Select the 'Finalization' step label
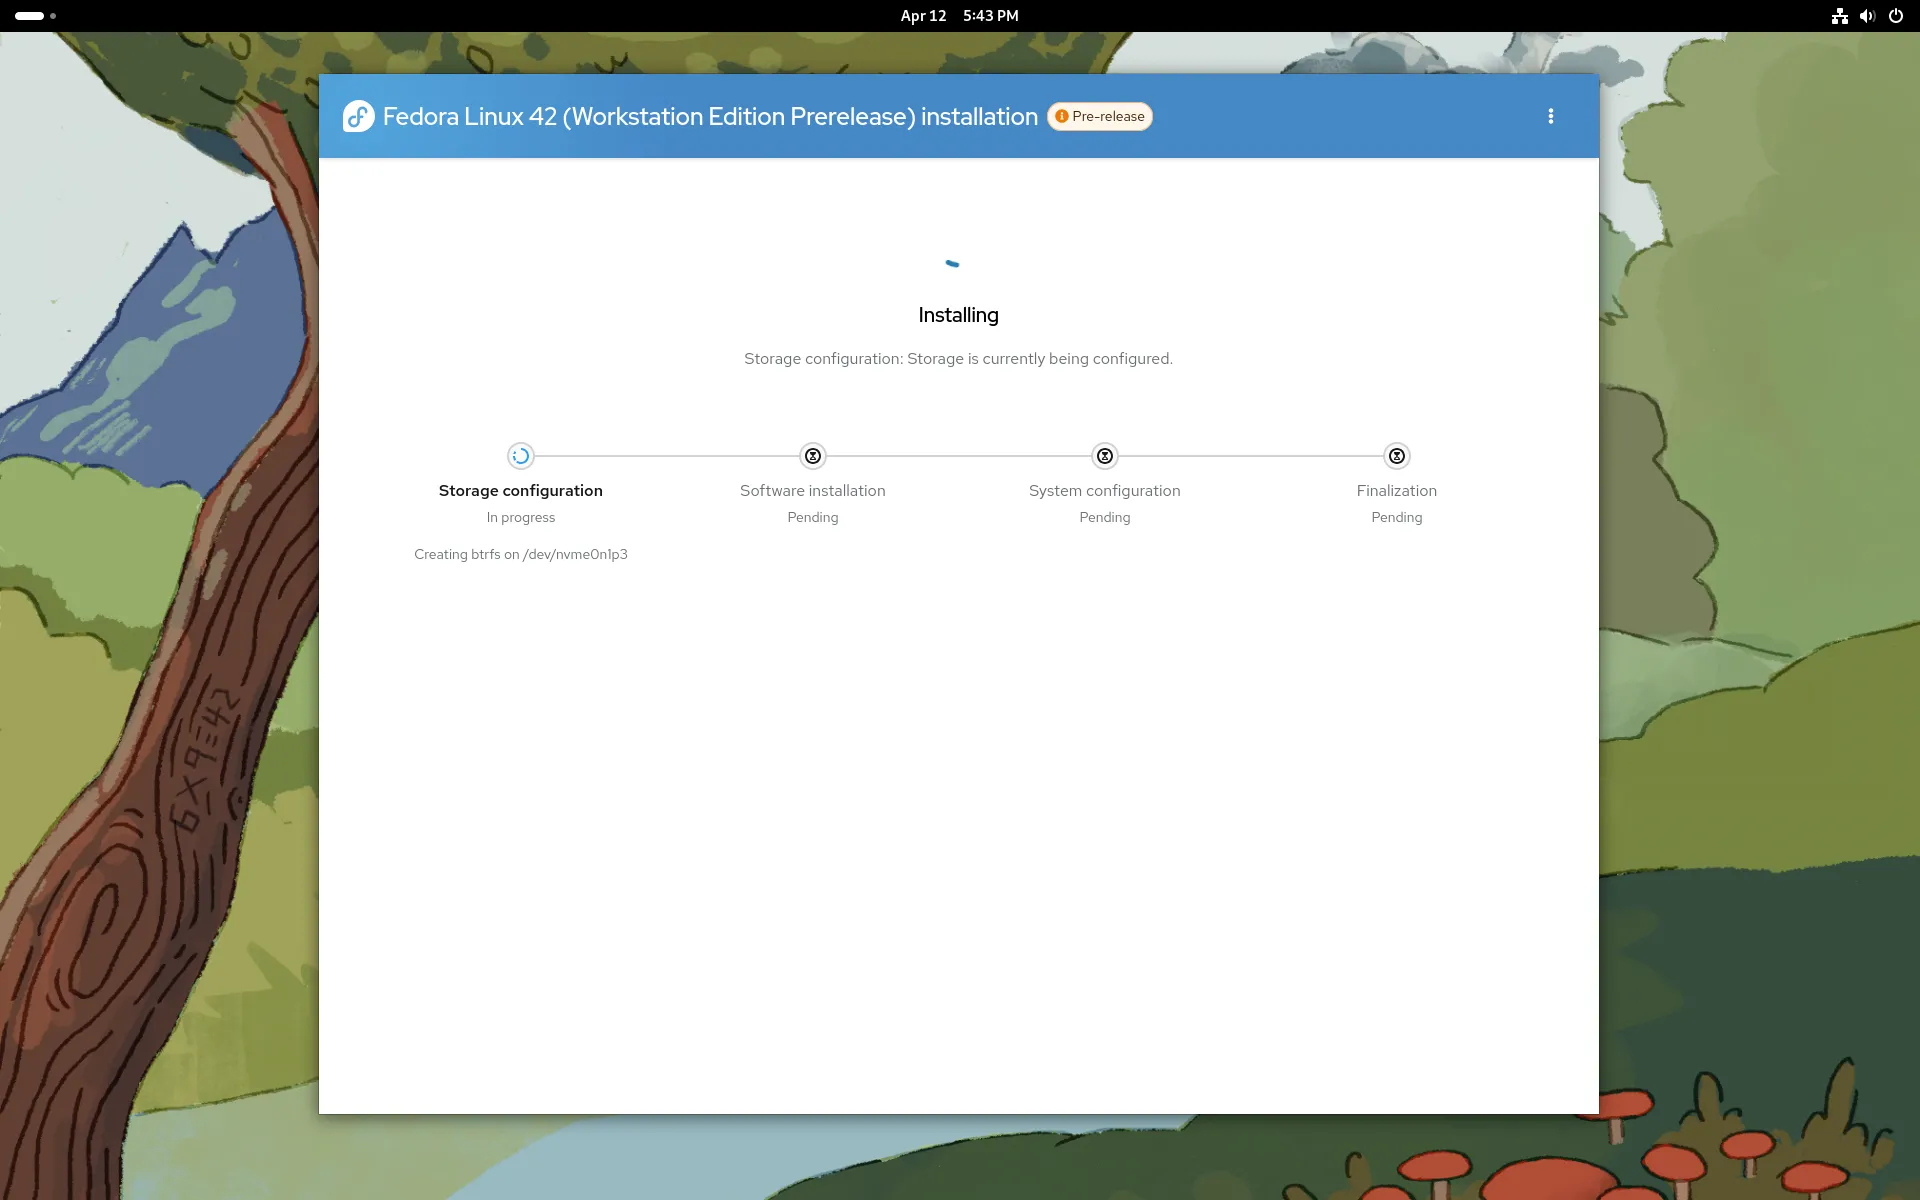This screenshot has height=1200, width=1920. coord(1397,490)
